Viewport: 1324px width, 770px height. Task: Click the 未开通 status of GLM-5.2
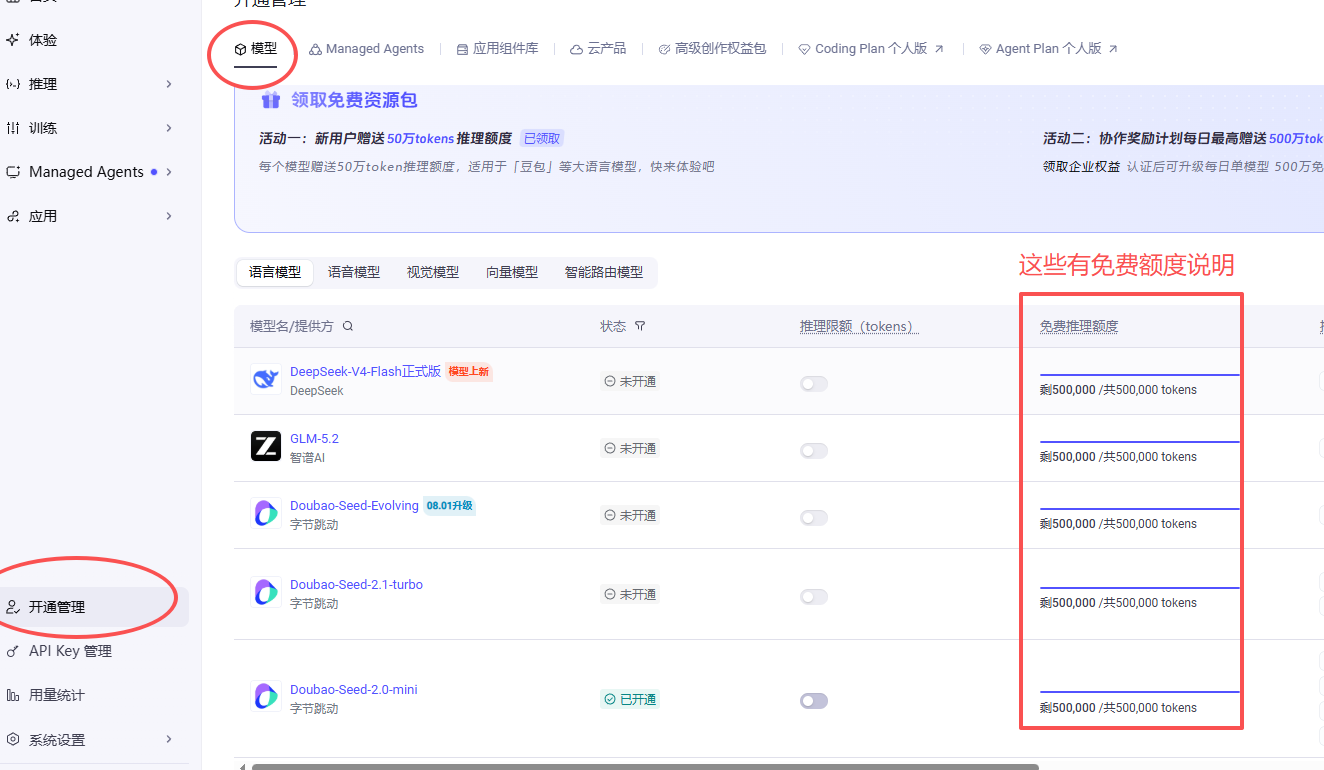coord(630,448)
